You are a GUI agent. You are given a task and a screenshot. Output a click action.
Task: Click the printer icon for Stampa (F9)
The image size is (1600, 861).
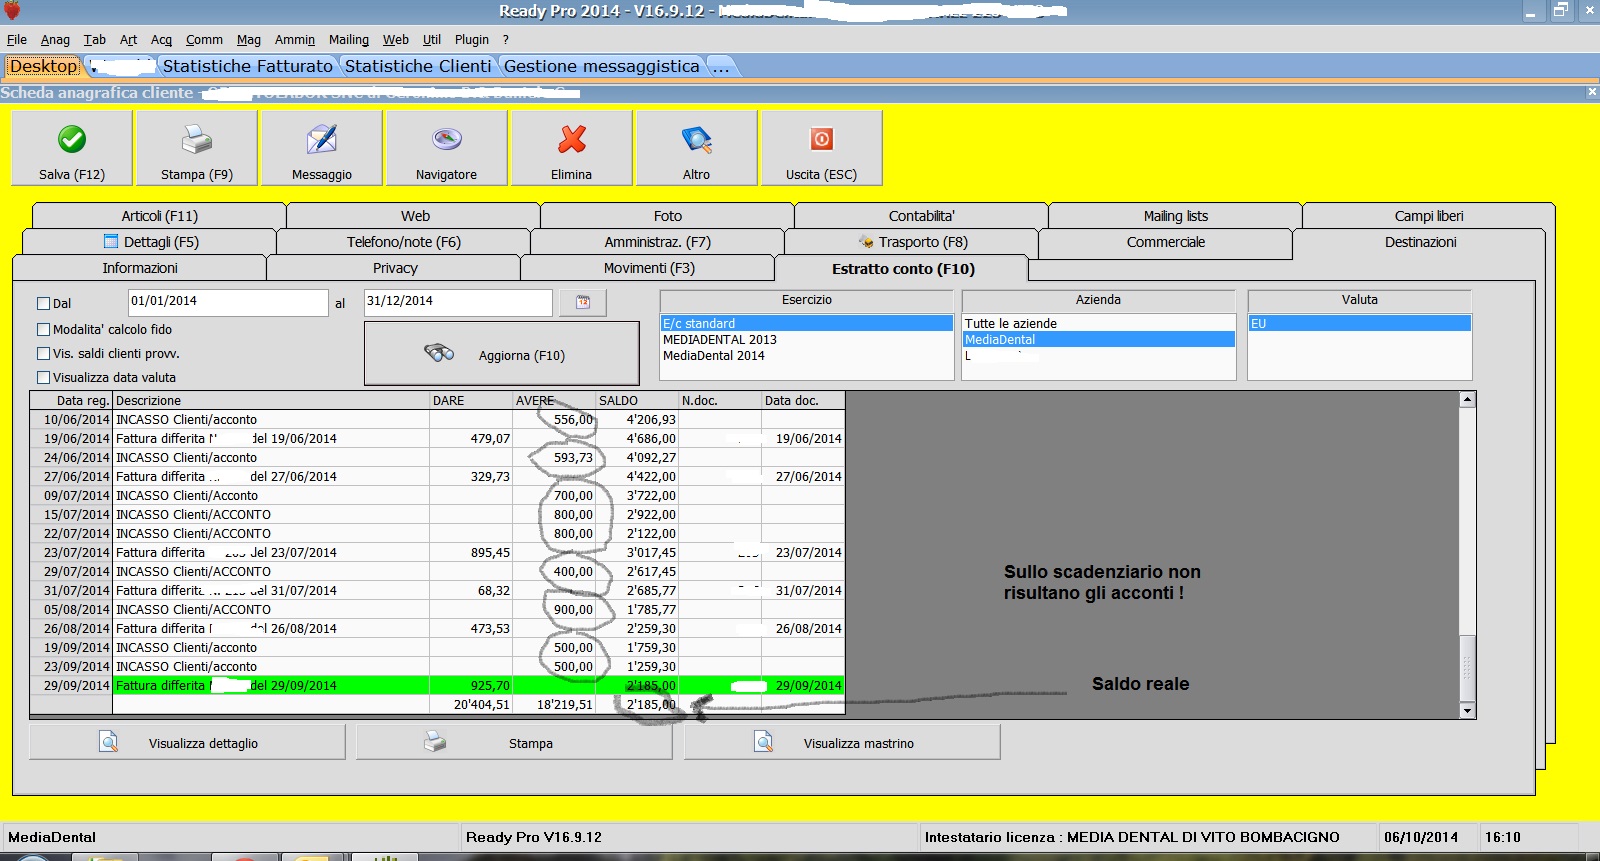[x=197, y=139]
